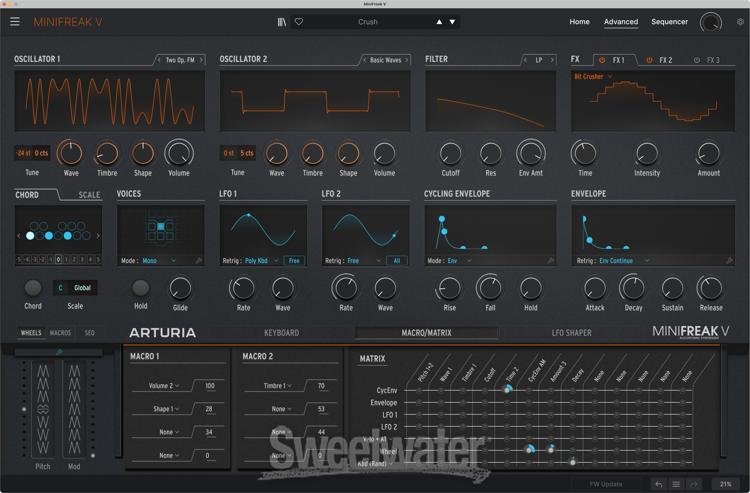Open the edit history list icon
Image resolution: width=750 pixels, height=493 pixels.
(676, 484)
